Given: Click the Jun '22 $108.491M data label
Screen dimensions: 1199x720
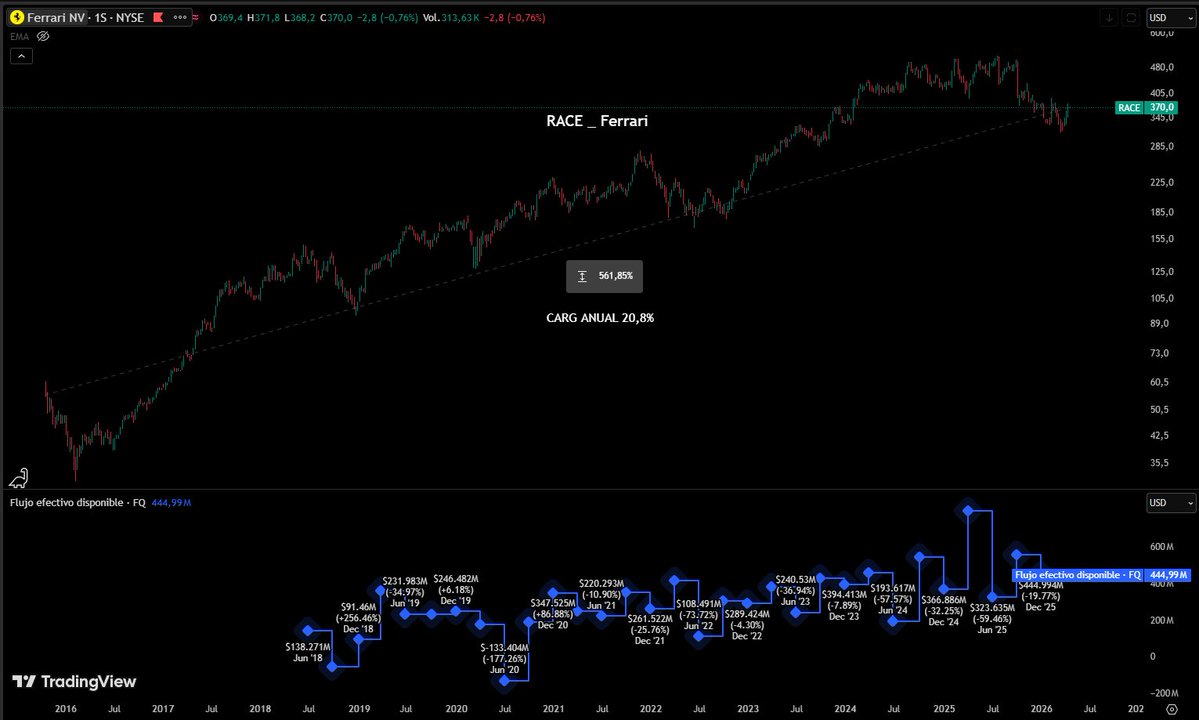Looking at the screenshot, I should coord(698,615).
